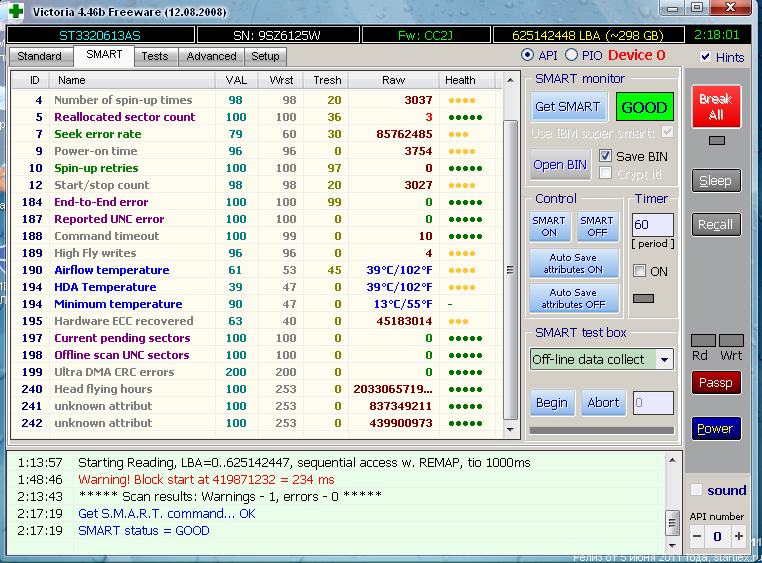Screen dimensions: 762x563
Task: Click Open BIN button
Action: click(x=560, y=165)
